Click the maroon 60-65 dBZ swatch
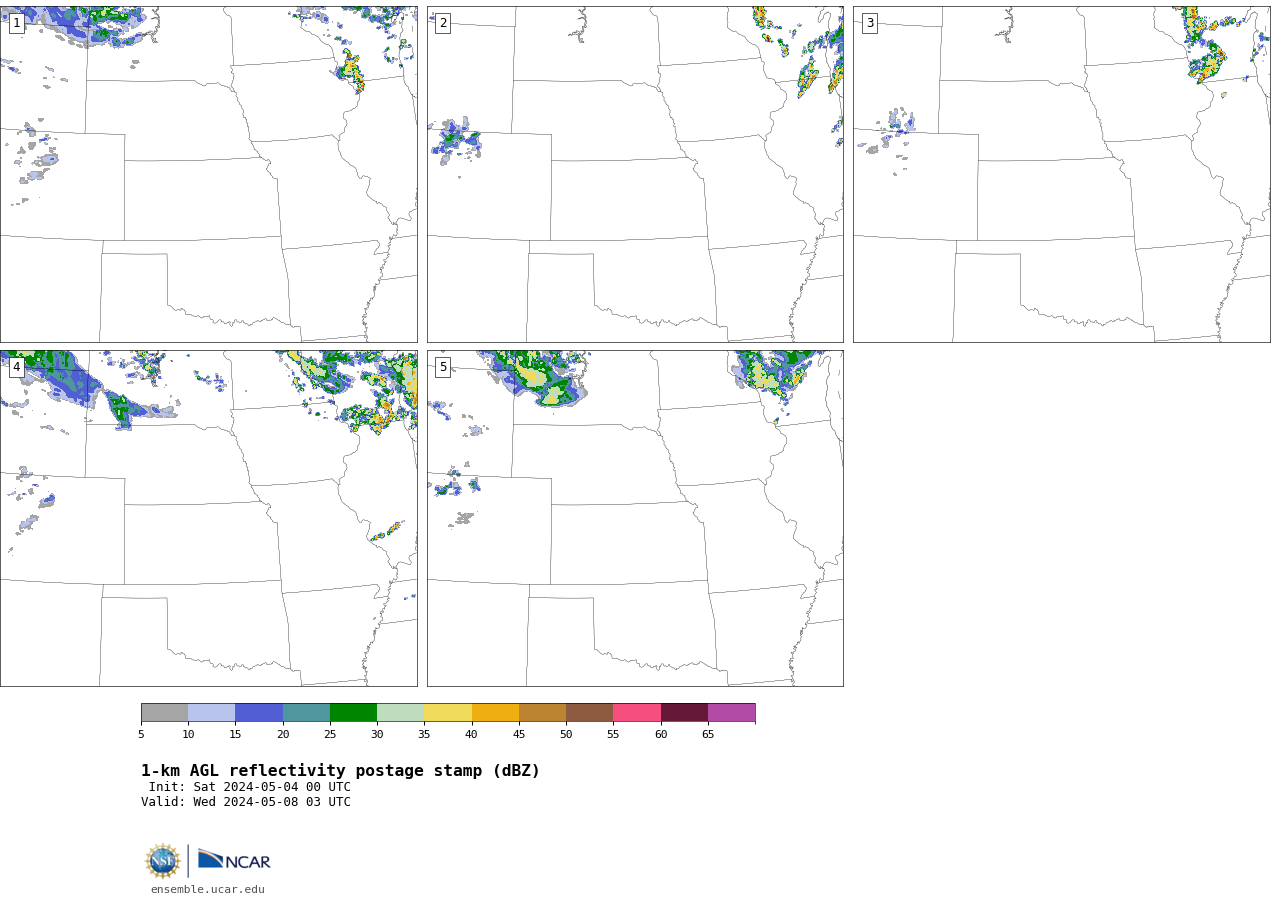 coord(684,712)
